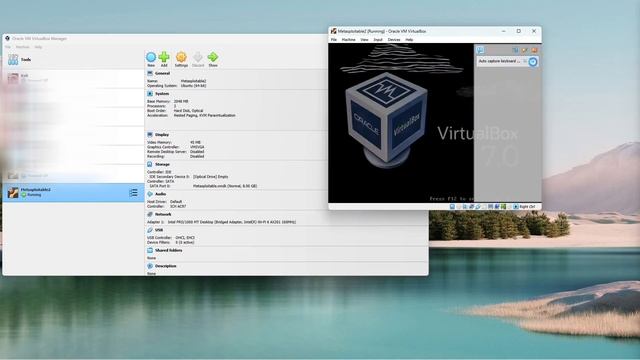The width and height of the screenshot is (640, 360).
Task: Click Metasploitable.vmdk SATA disk link
Action: tap(225, 186)
